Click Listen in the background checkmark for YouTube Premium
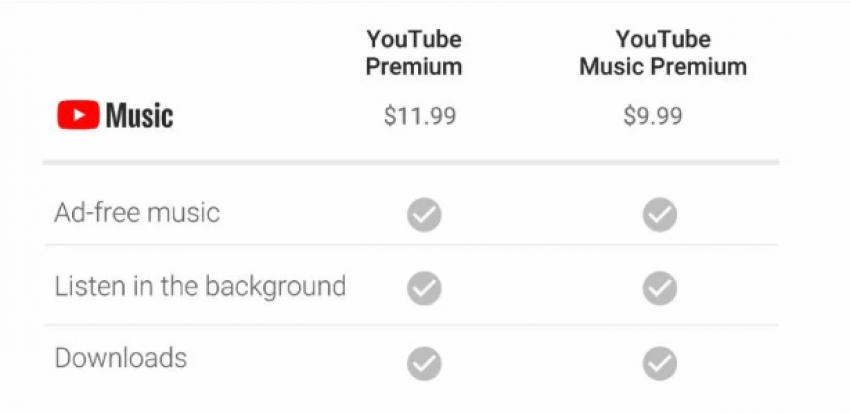 click(424, 288)
